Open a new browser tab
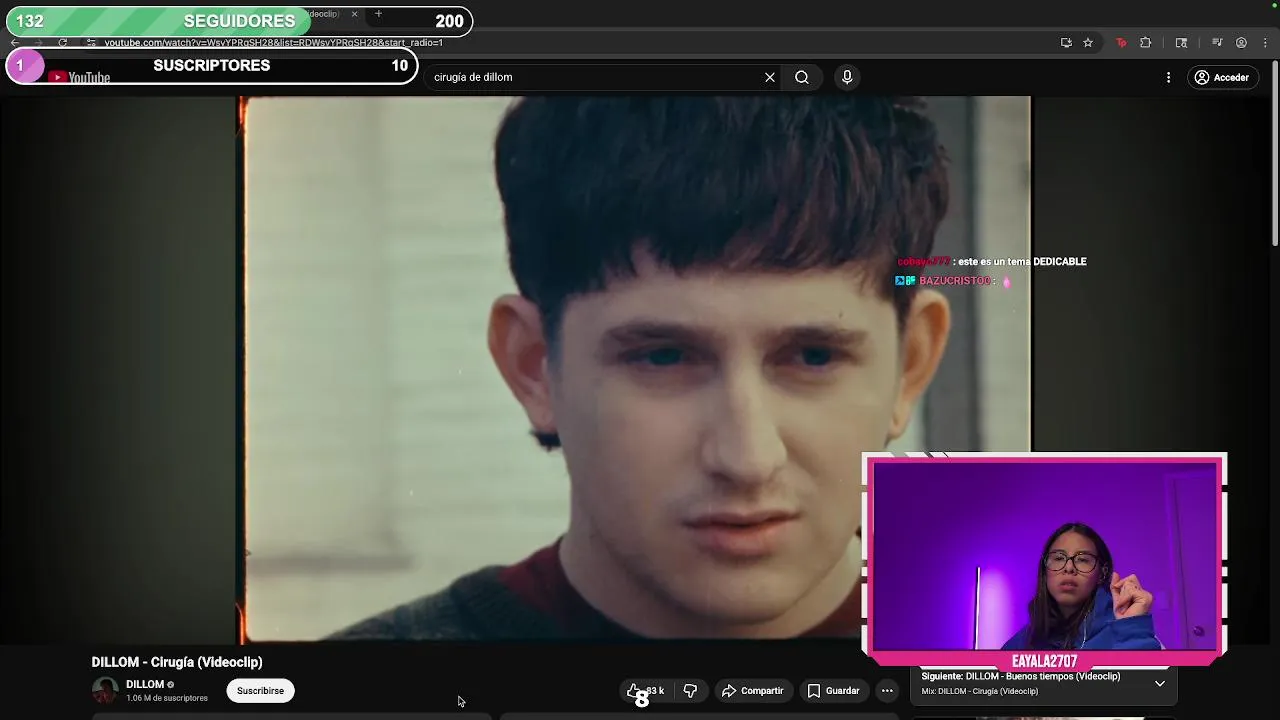Viewport: 1280px width, 720px height. point(378,14)
